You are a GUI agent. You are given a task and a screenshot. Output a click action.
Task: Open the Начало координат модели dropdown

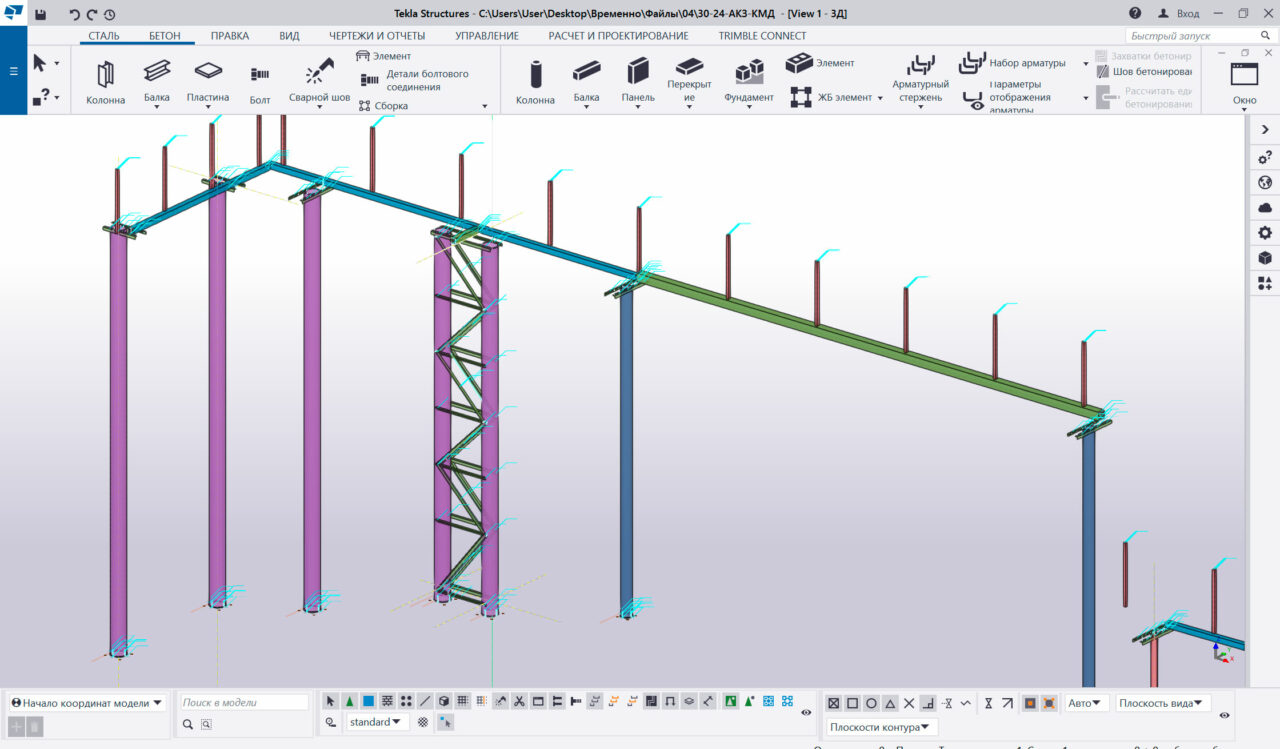(86, 703)
